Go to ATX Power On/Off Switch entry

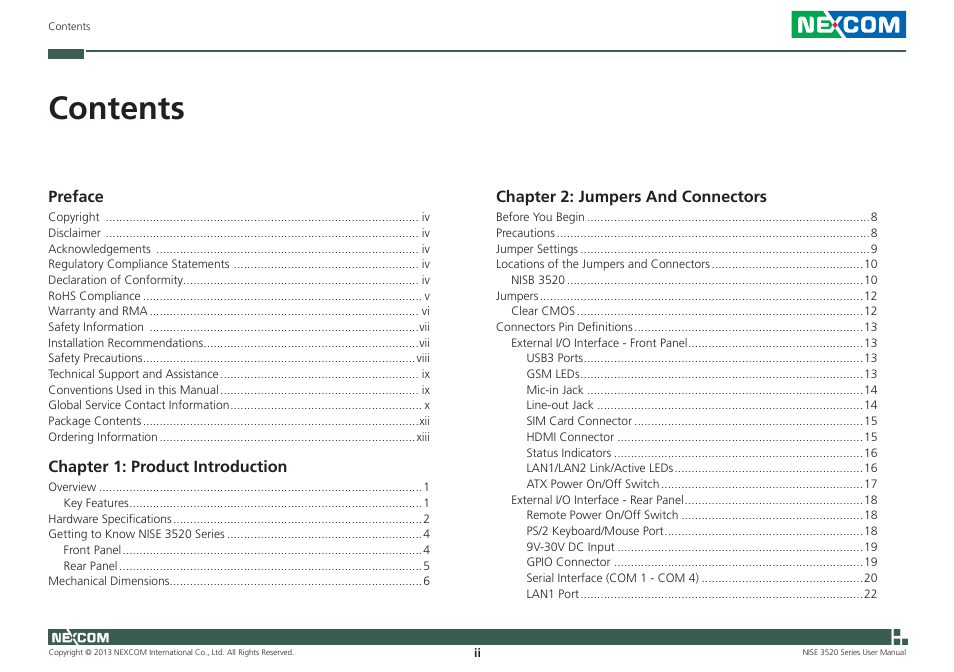pos(702,483)
